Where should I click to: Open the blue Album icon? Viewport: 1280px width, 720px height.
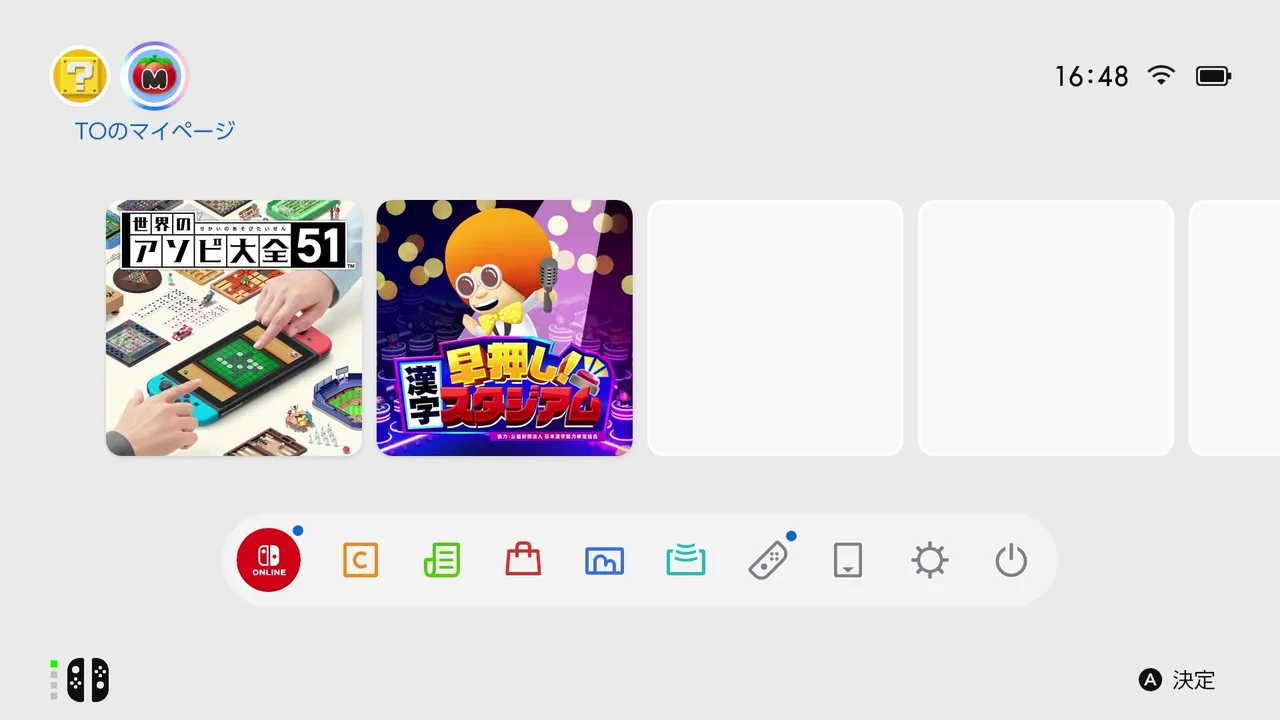(604, 561)
